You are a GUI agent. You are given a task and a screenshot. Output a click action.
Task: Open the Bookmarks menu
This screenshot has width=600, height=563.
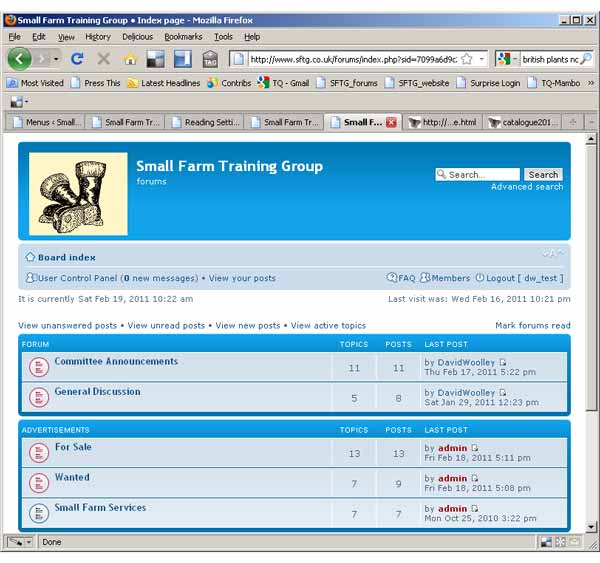tap(183, 36)
